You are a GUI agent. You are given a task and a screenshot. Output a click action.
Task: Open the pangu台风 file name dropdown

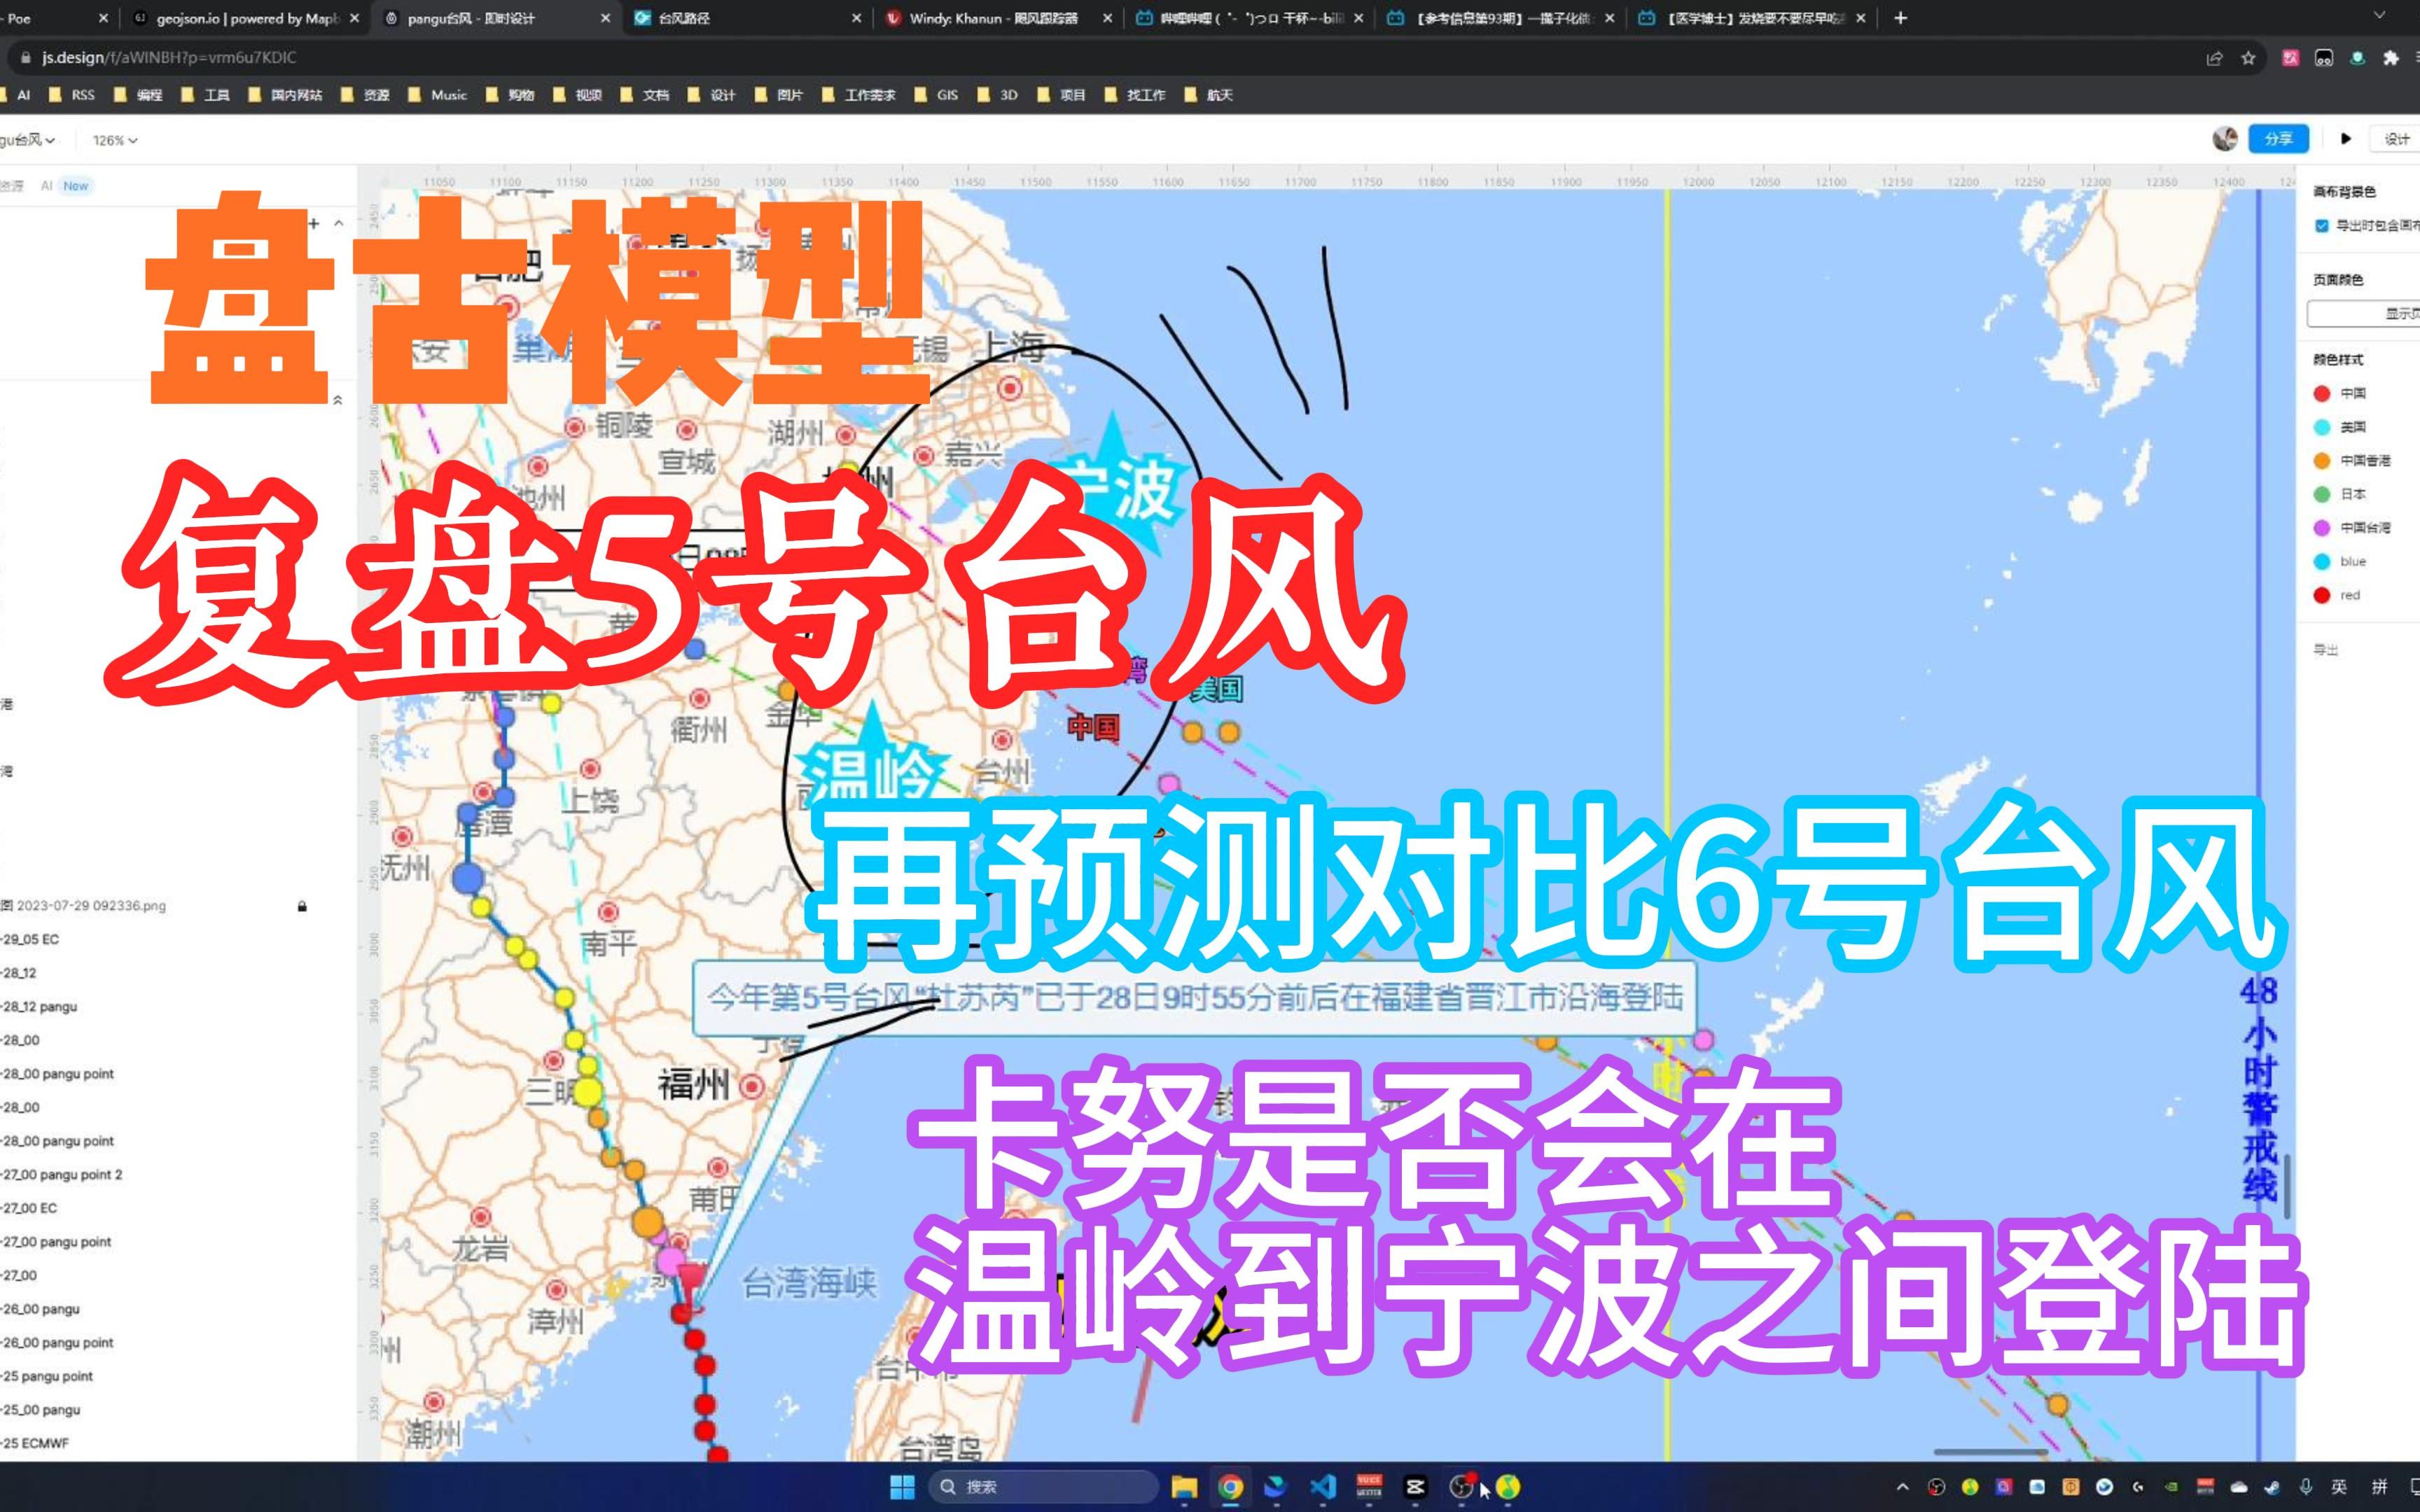pos(27,140)
